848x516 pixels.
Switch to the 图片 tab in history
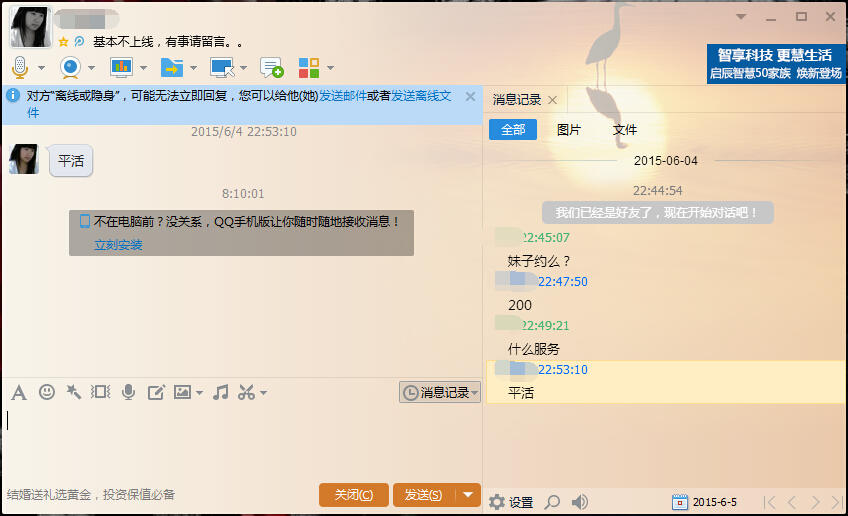click(x=569, y=130)
